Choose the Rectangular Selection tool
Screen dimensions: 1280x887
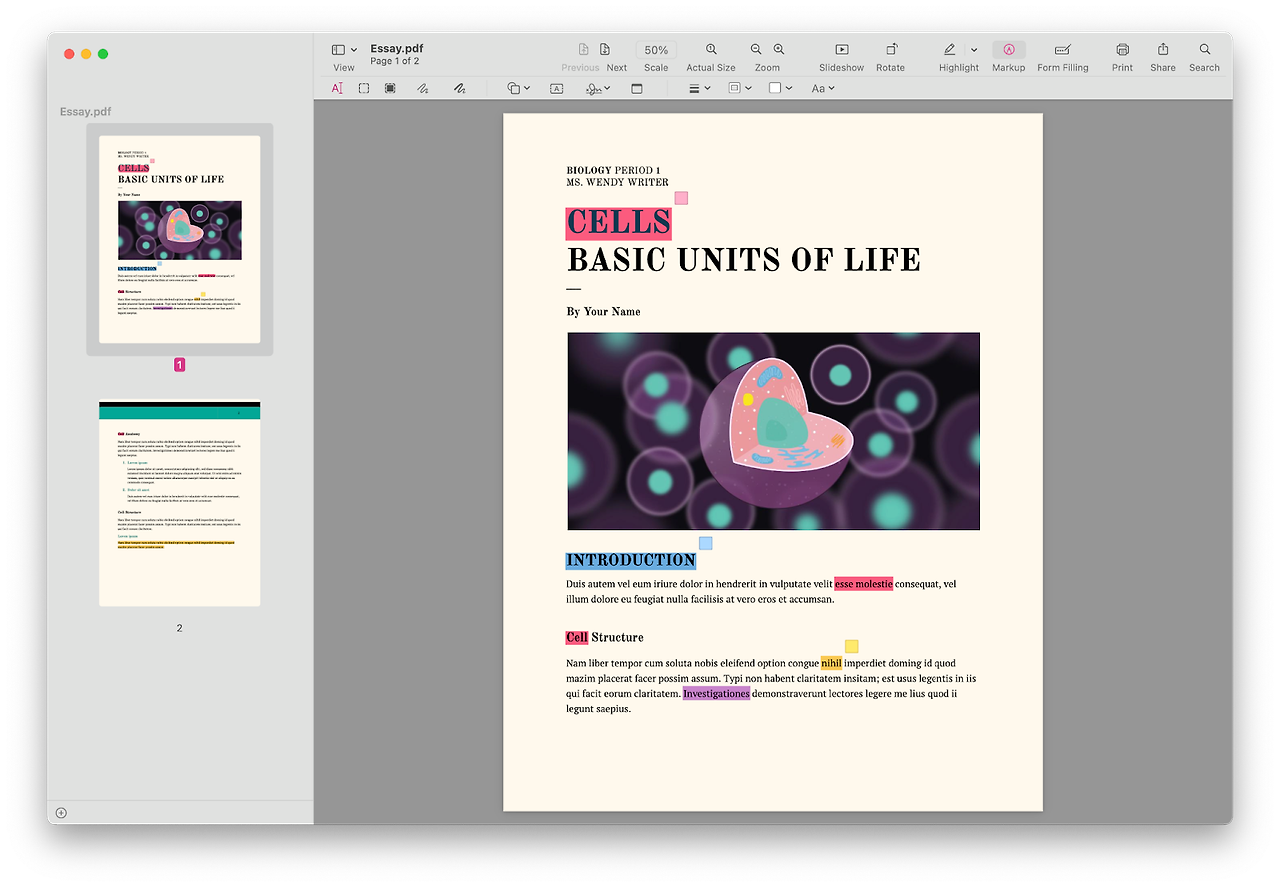(364, 88)
